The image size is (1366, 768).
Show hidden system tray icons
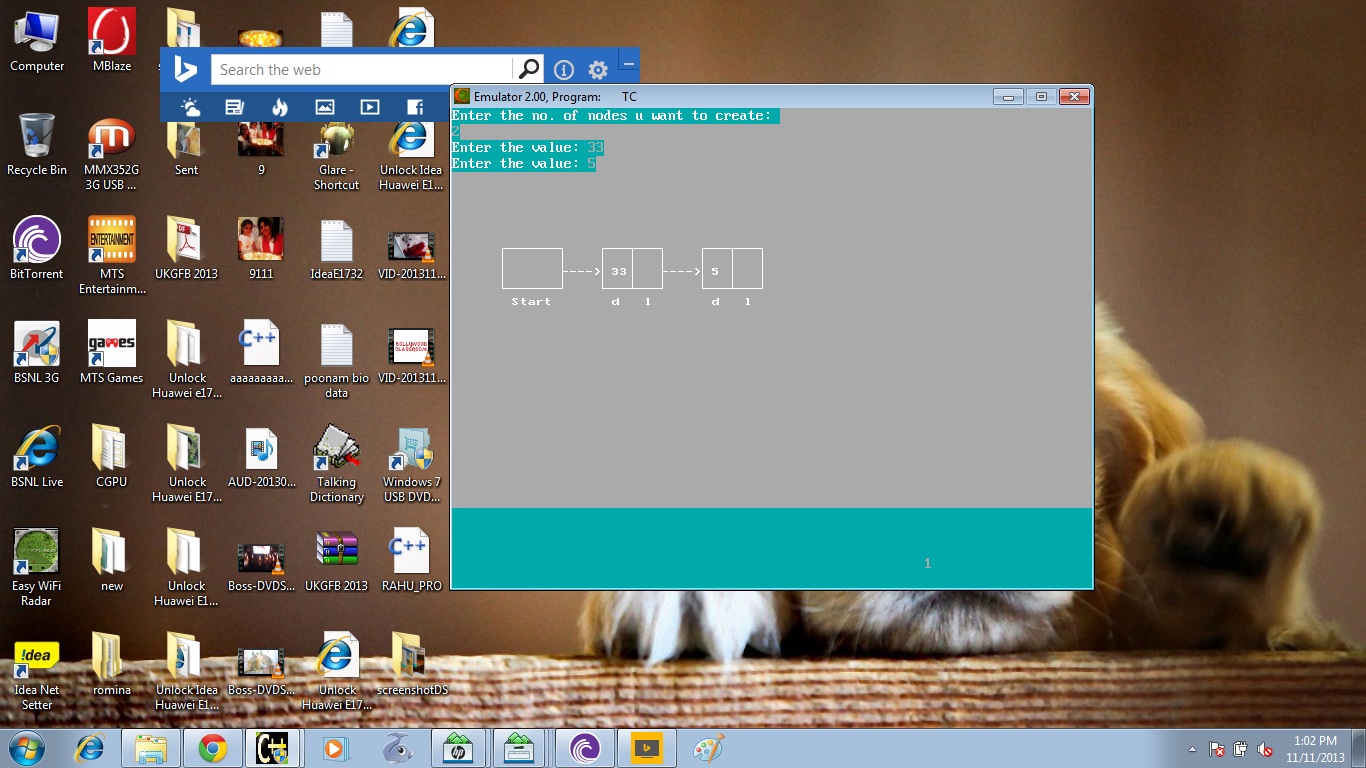1192,749
